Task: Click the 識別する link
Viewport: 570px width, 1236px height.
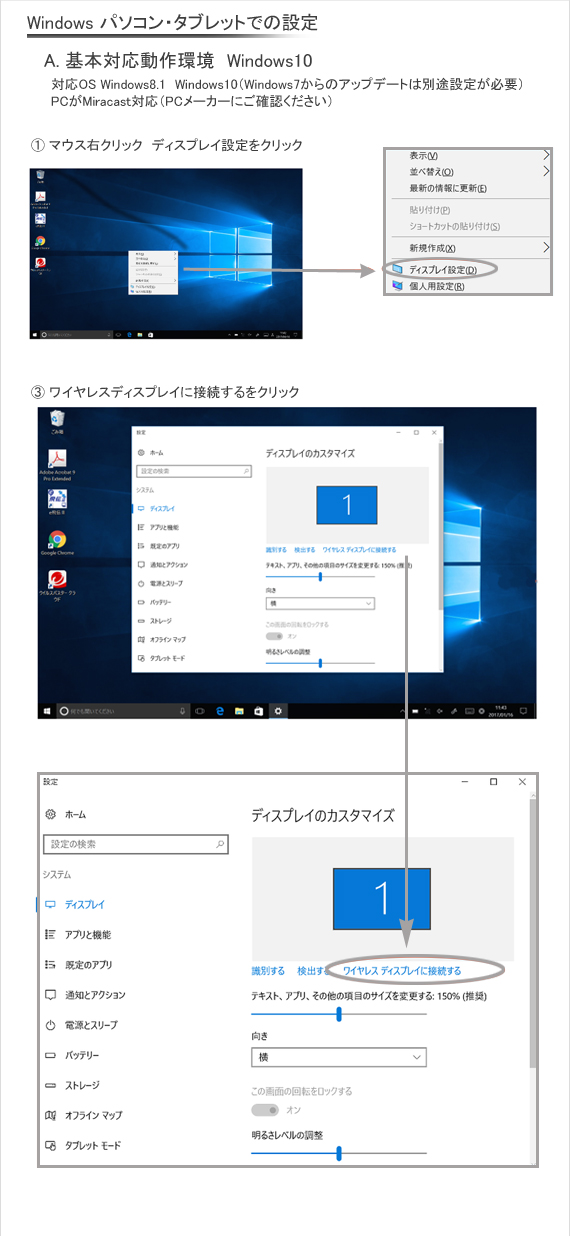Action: pyautogui.click(x=268, y=971)
